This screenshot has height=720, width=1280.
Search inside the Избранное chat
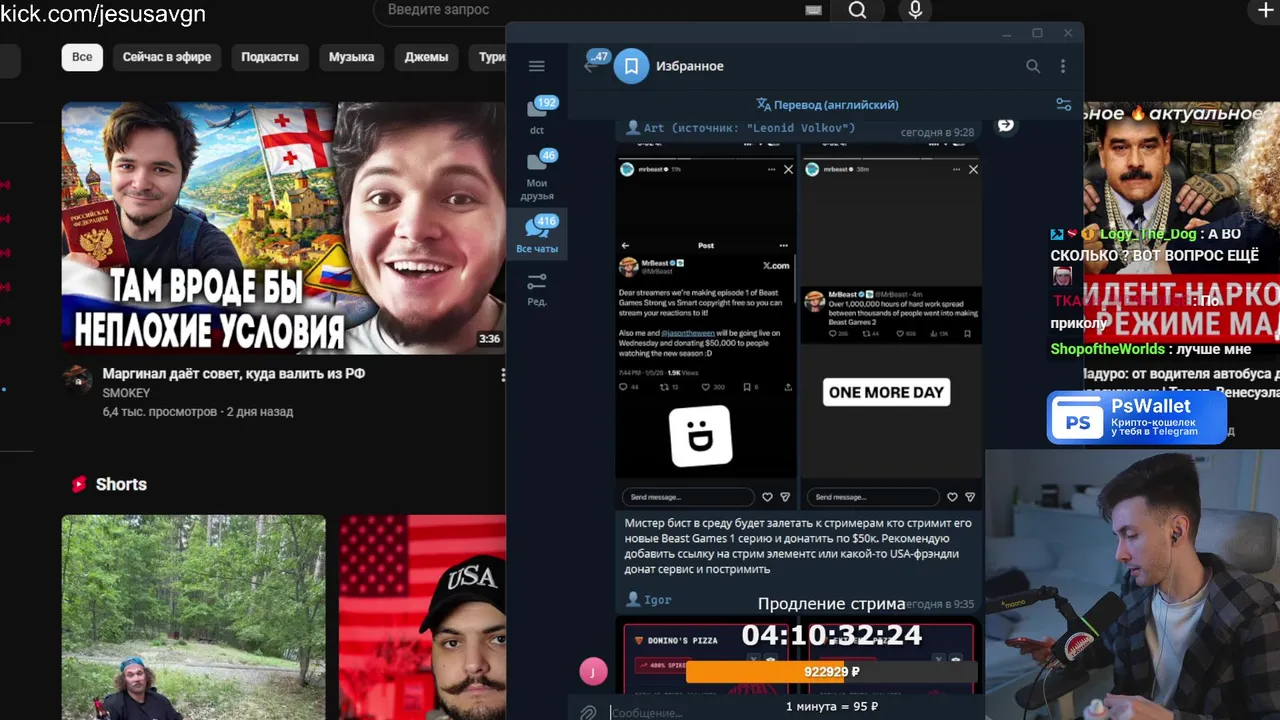pos(1033,66)
